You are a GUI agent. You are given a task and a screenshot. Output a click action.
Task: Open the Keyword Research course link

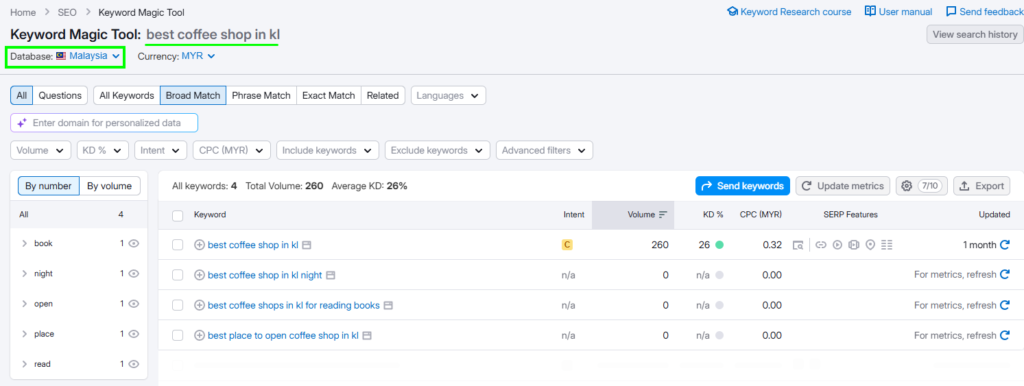[789, 12]
